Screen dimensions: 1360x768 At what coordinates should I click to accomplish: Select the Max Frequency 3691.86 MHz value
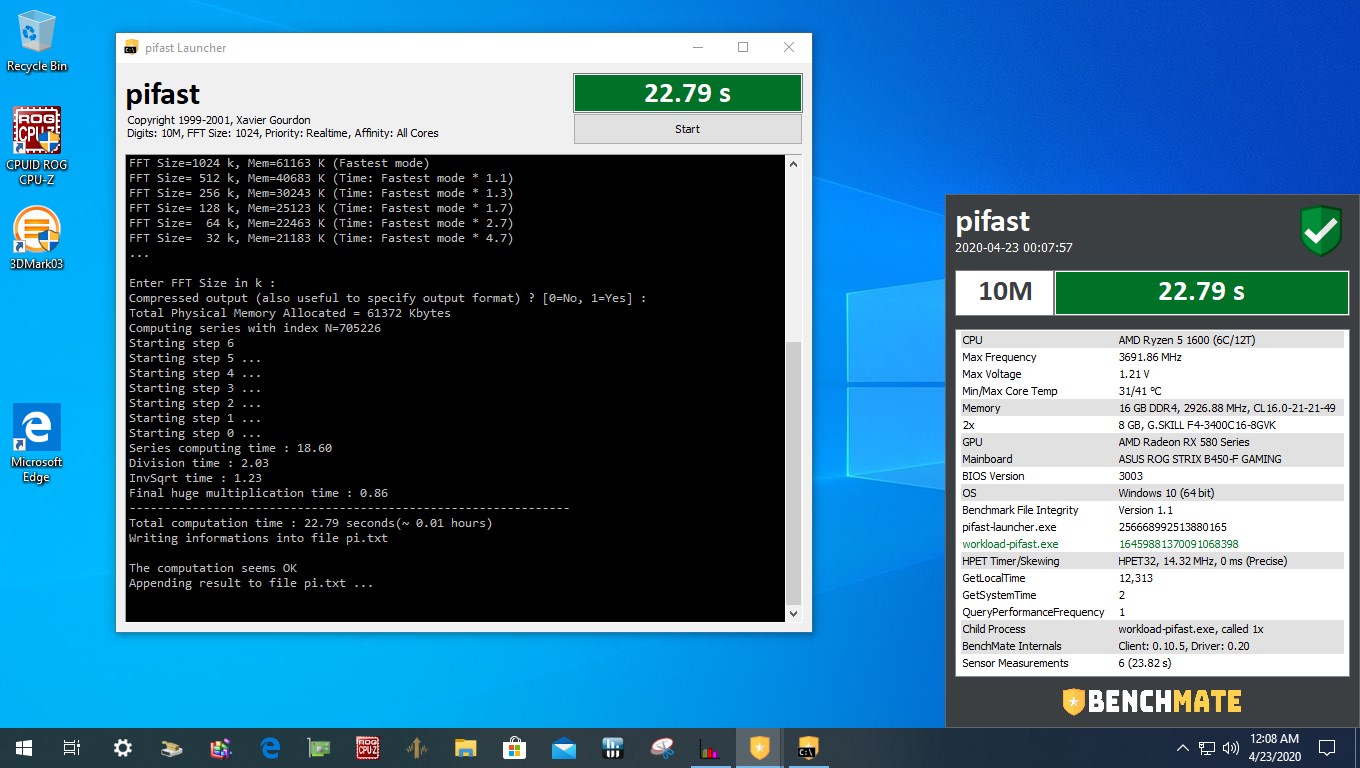tap(1149, 357)
